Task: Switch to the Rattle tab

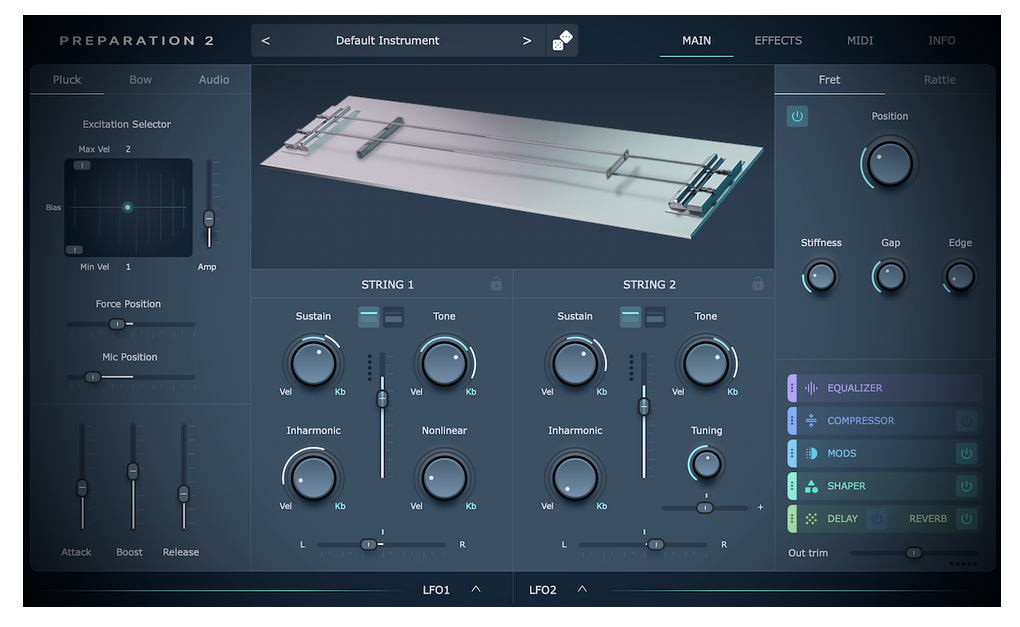Action: [939, 79]
